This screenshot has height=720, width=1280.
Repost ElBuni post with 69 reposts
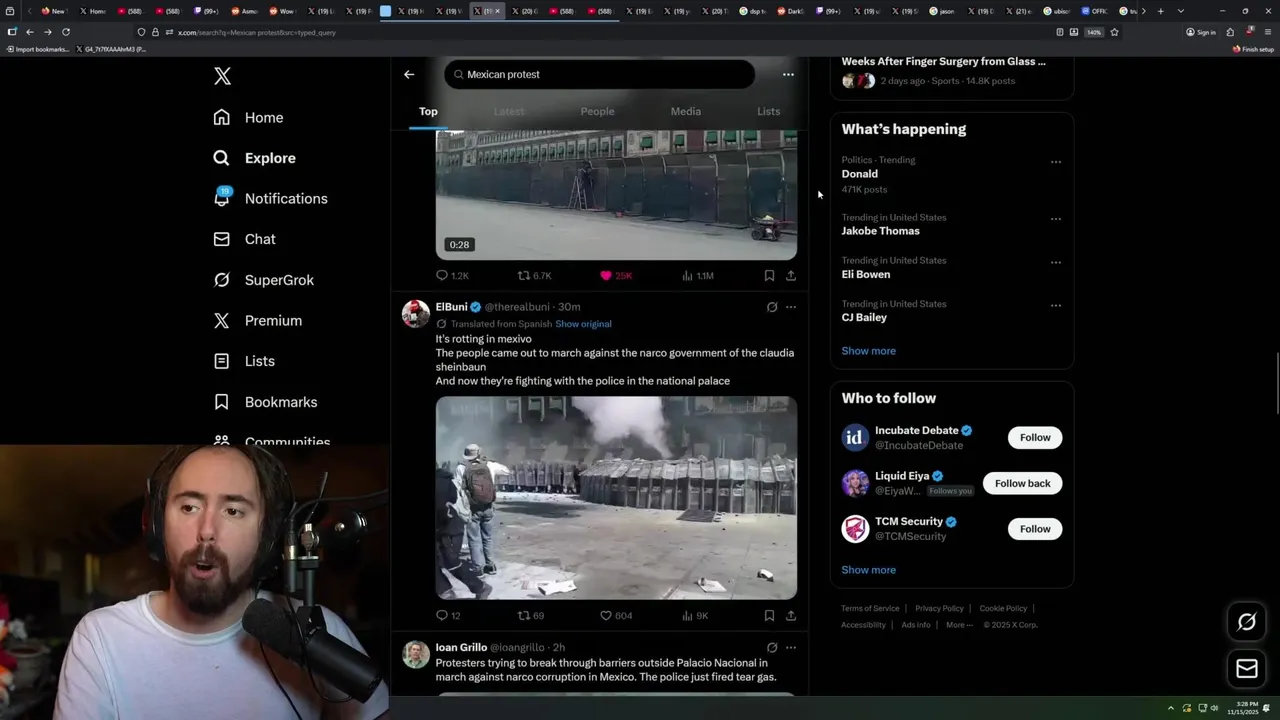point(530,616)
